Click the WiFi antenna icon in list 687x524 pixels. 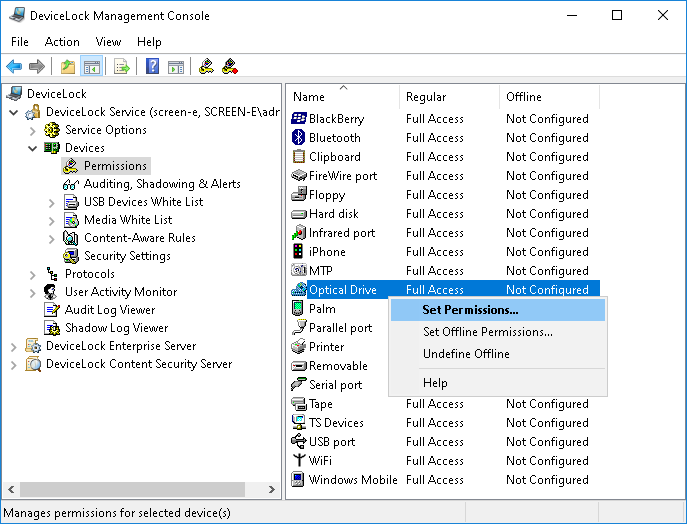tap(298, 461)
